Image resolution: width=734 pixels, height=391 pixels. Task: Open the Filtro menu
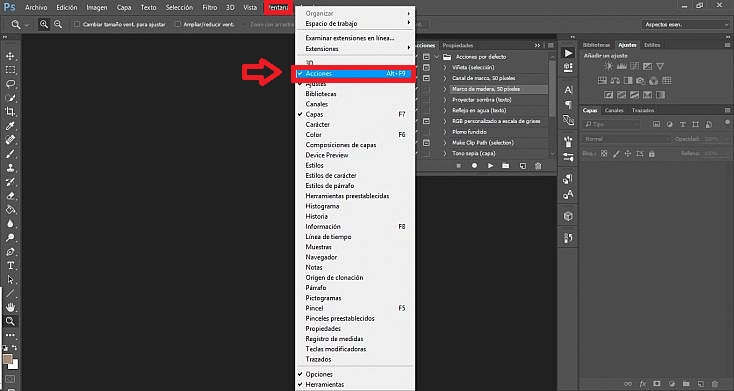click(209, 7)
